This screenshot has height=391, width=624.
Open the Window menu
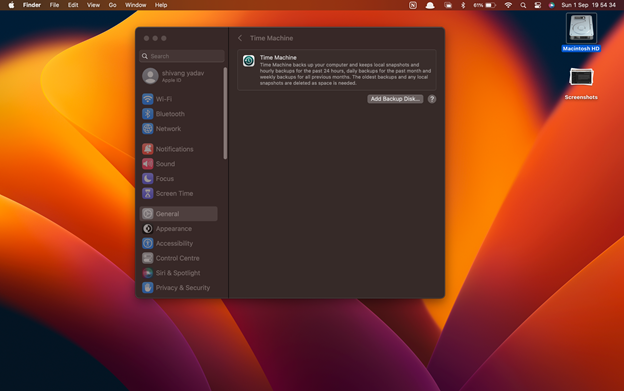pyautogui.click(x=135, y=5)
